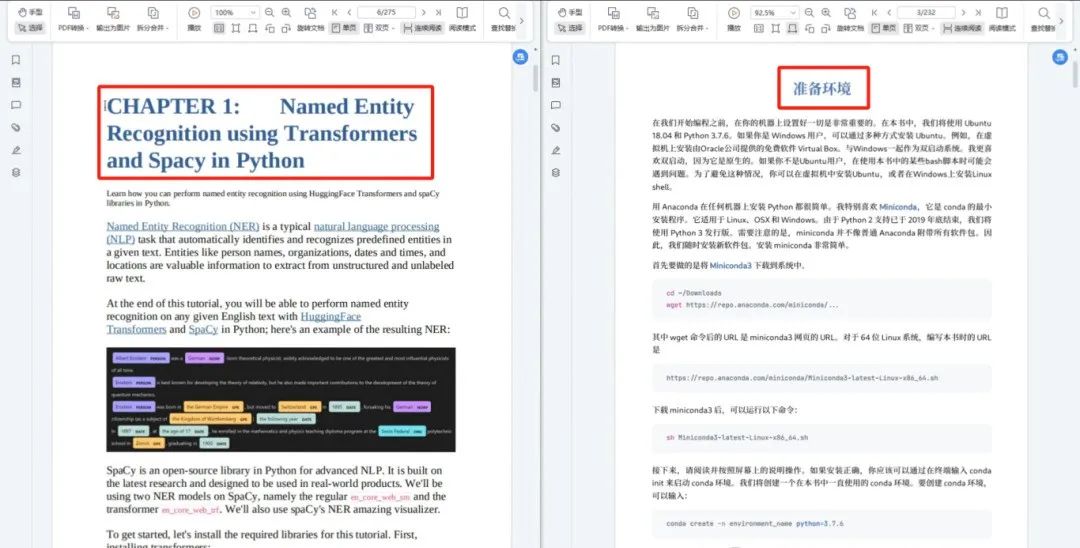Open PDF转换 conversion menu in the English PDF window
Screen dimensions: 1080x548
[74, 19]
